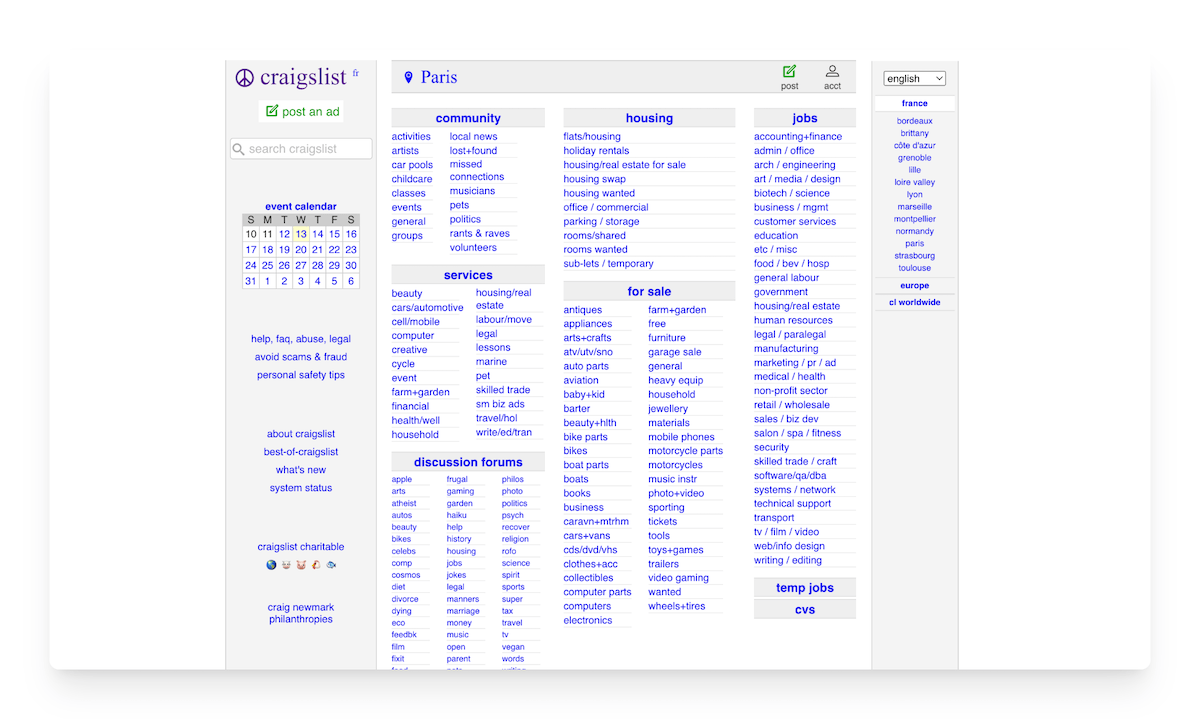Viewport: 1200px width, 719px height.
Task: Open the cvs section
Action: coord(805,609)
